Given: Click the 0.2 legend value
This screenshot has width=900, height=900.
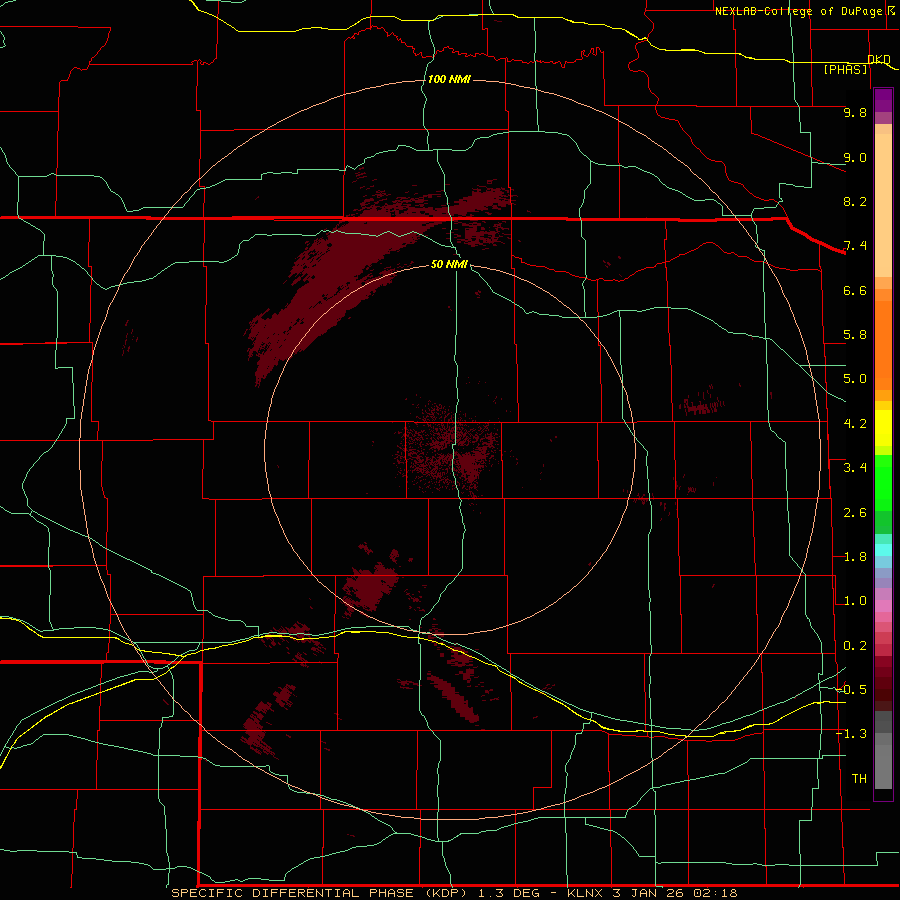Looking at the screenshot, I should point(855,646).
